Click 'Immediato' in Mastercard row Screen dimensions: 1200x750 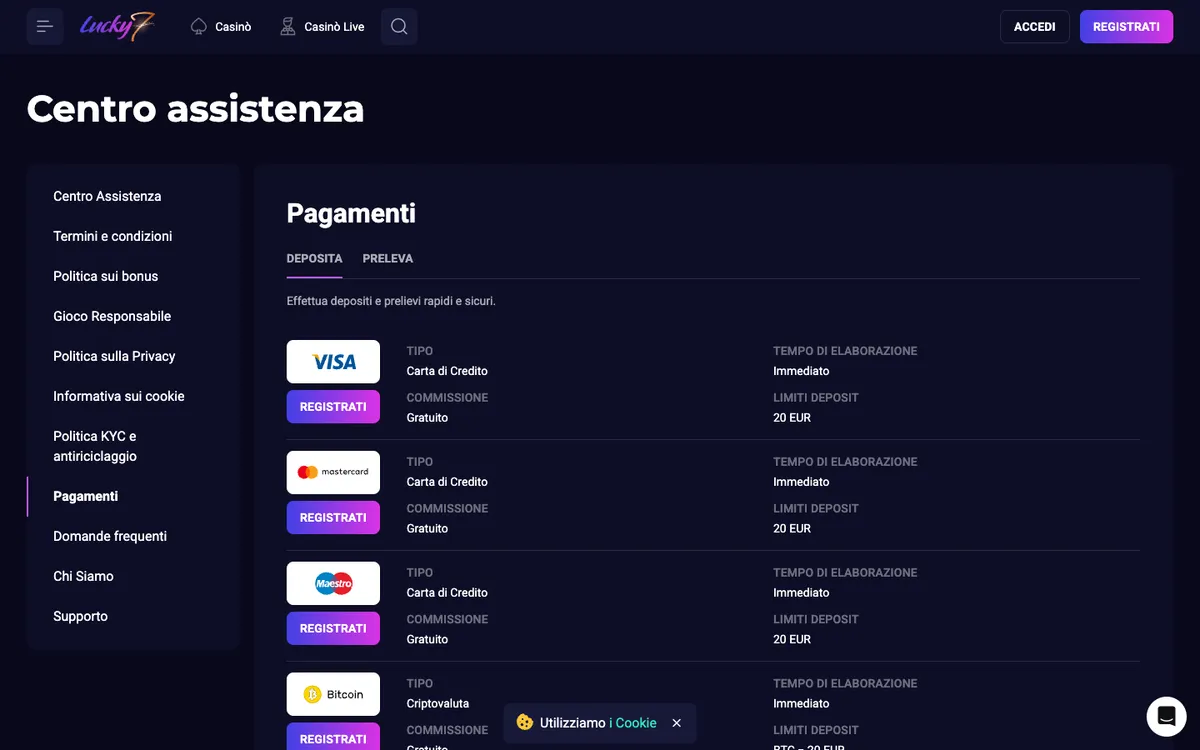801,482
